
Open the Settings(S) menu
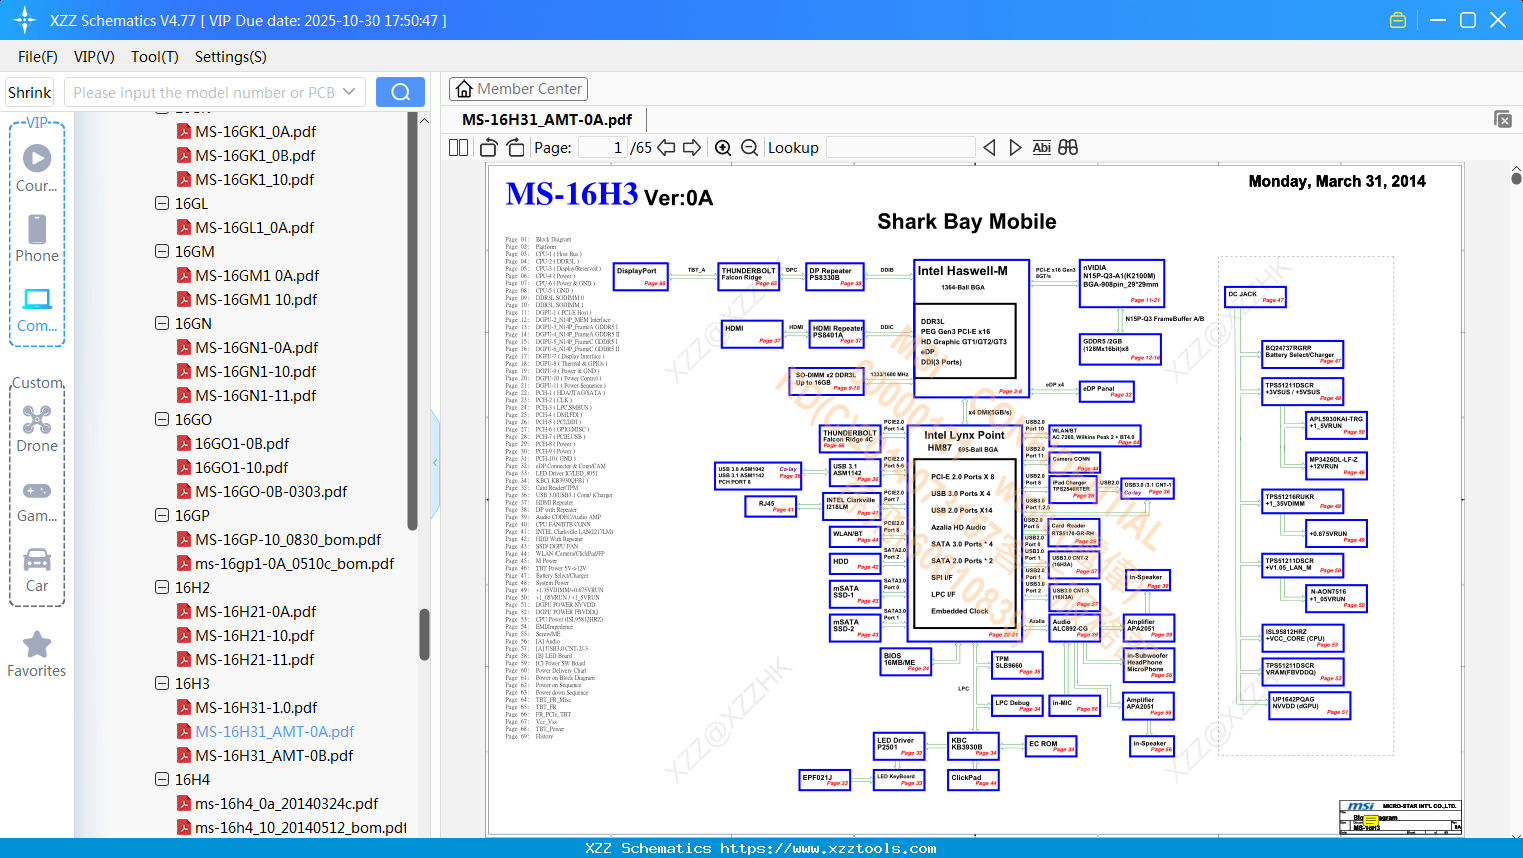(x=231, y=57)
